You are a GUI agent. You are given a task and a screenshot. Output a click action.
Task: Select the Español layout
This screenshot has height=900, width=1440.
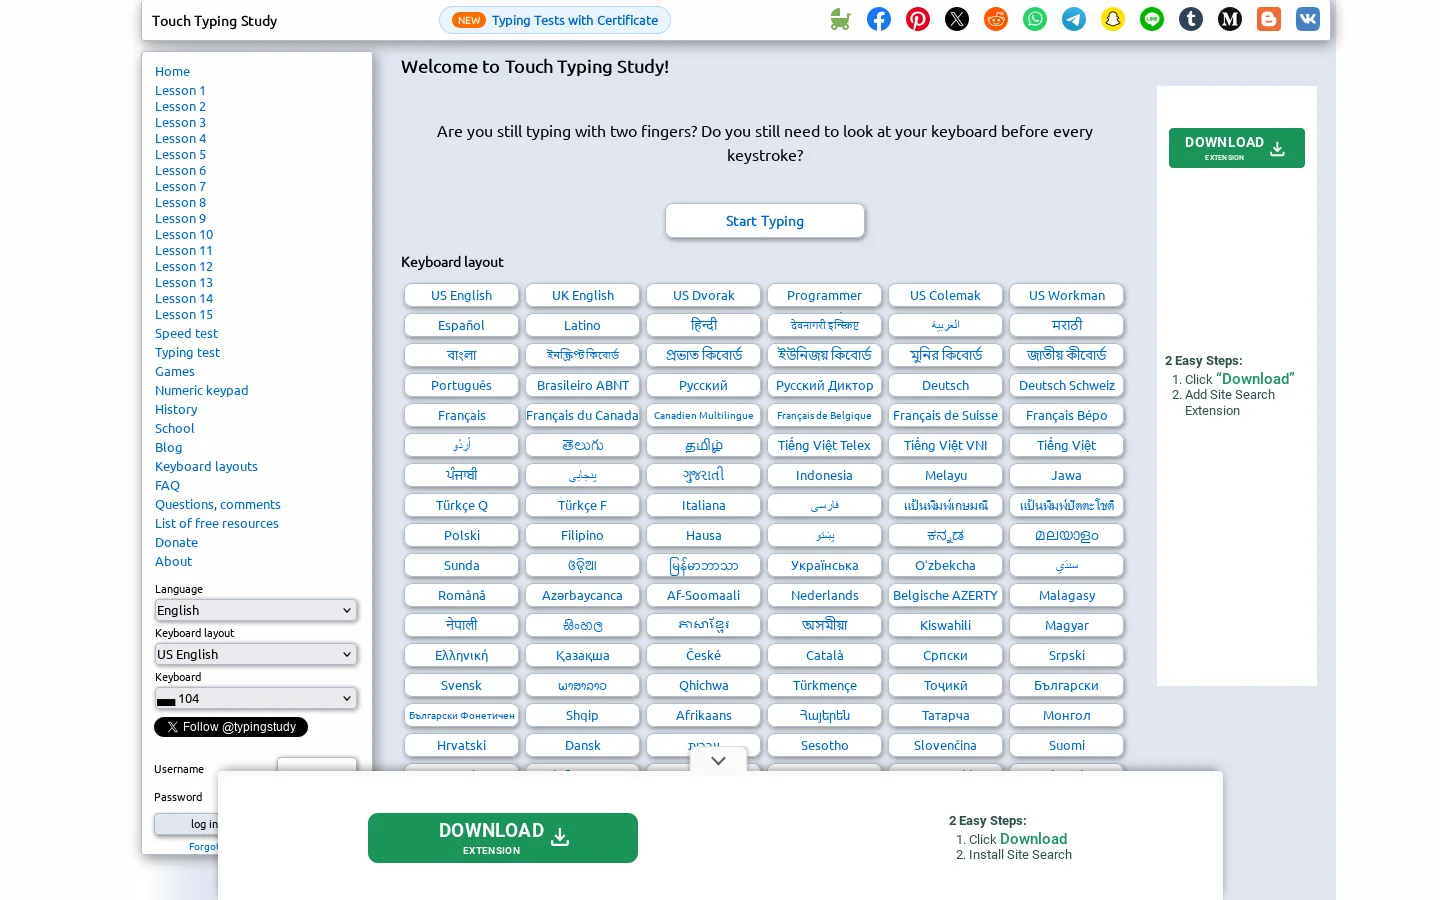pyautogui.click(x=461, y=325)
